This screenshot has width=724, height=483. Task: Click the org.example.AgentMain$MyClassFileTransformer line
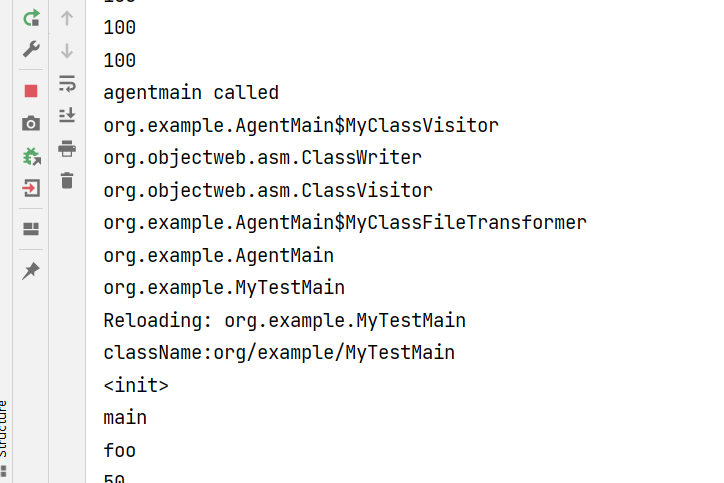click(344, 222)
